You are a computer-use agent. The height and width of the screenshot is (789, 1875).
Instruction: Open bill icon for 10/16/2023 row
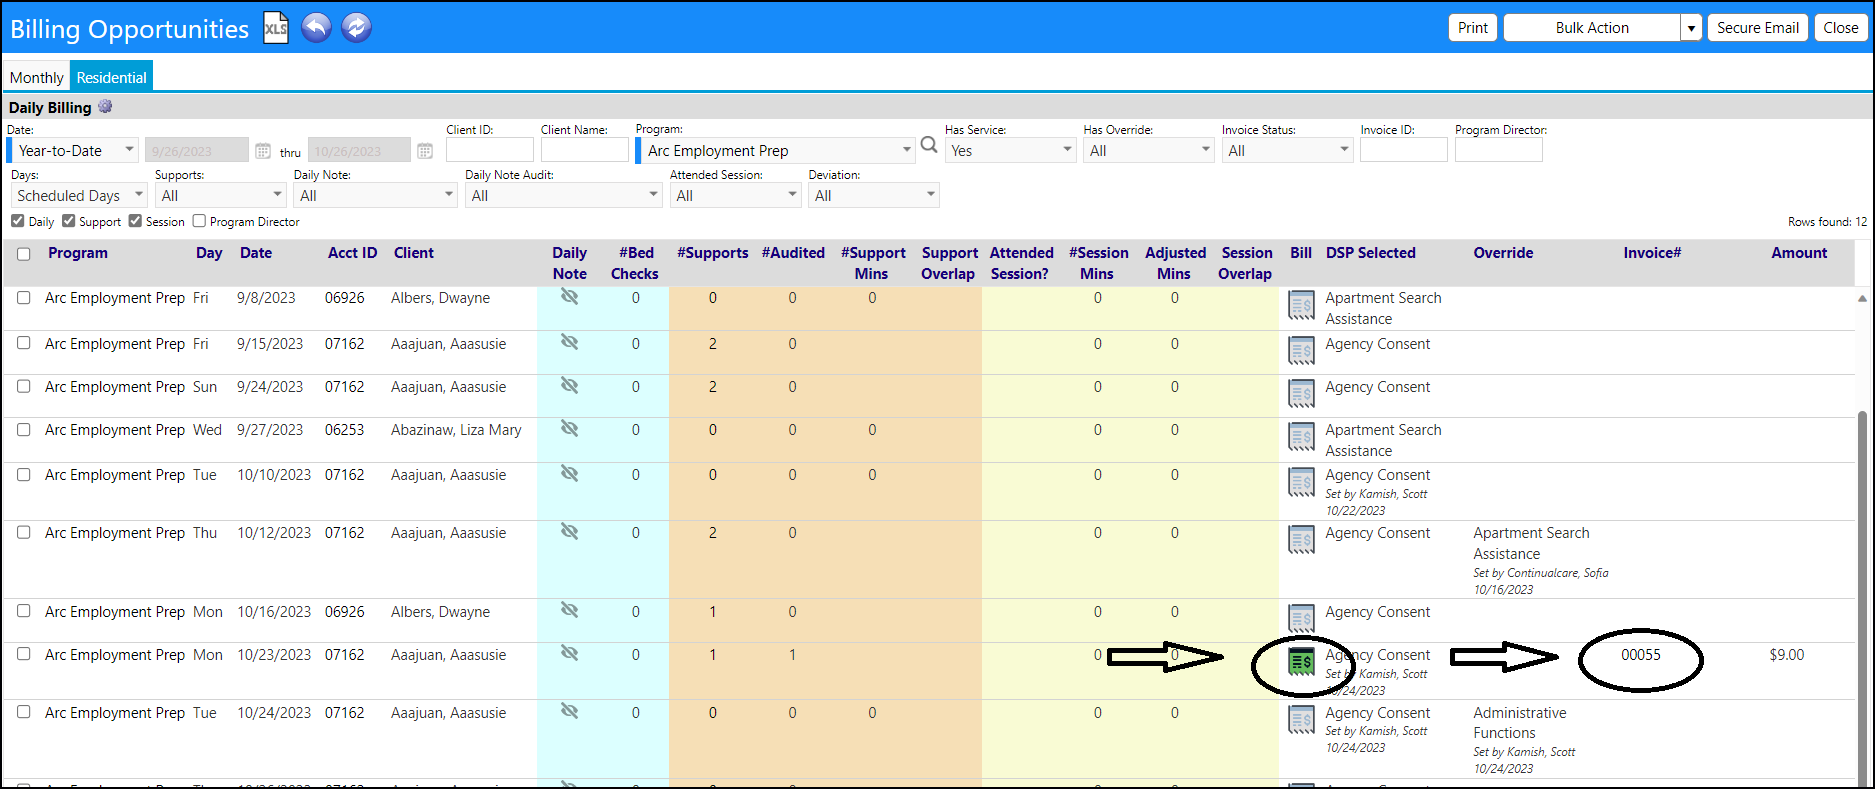tap(1301, 618)
